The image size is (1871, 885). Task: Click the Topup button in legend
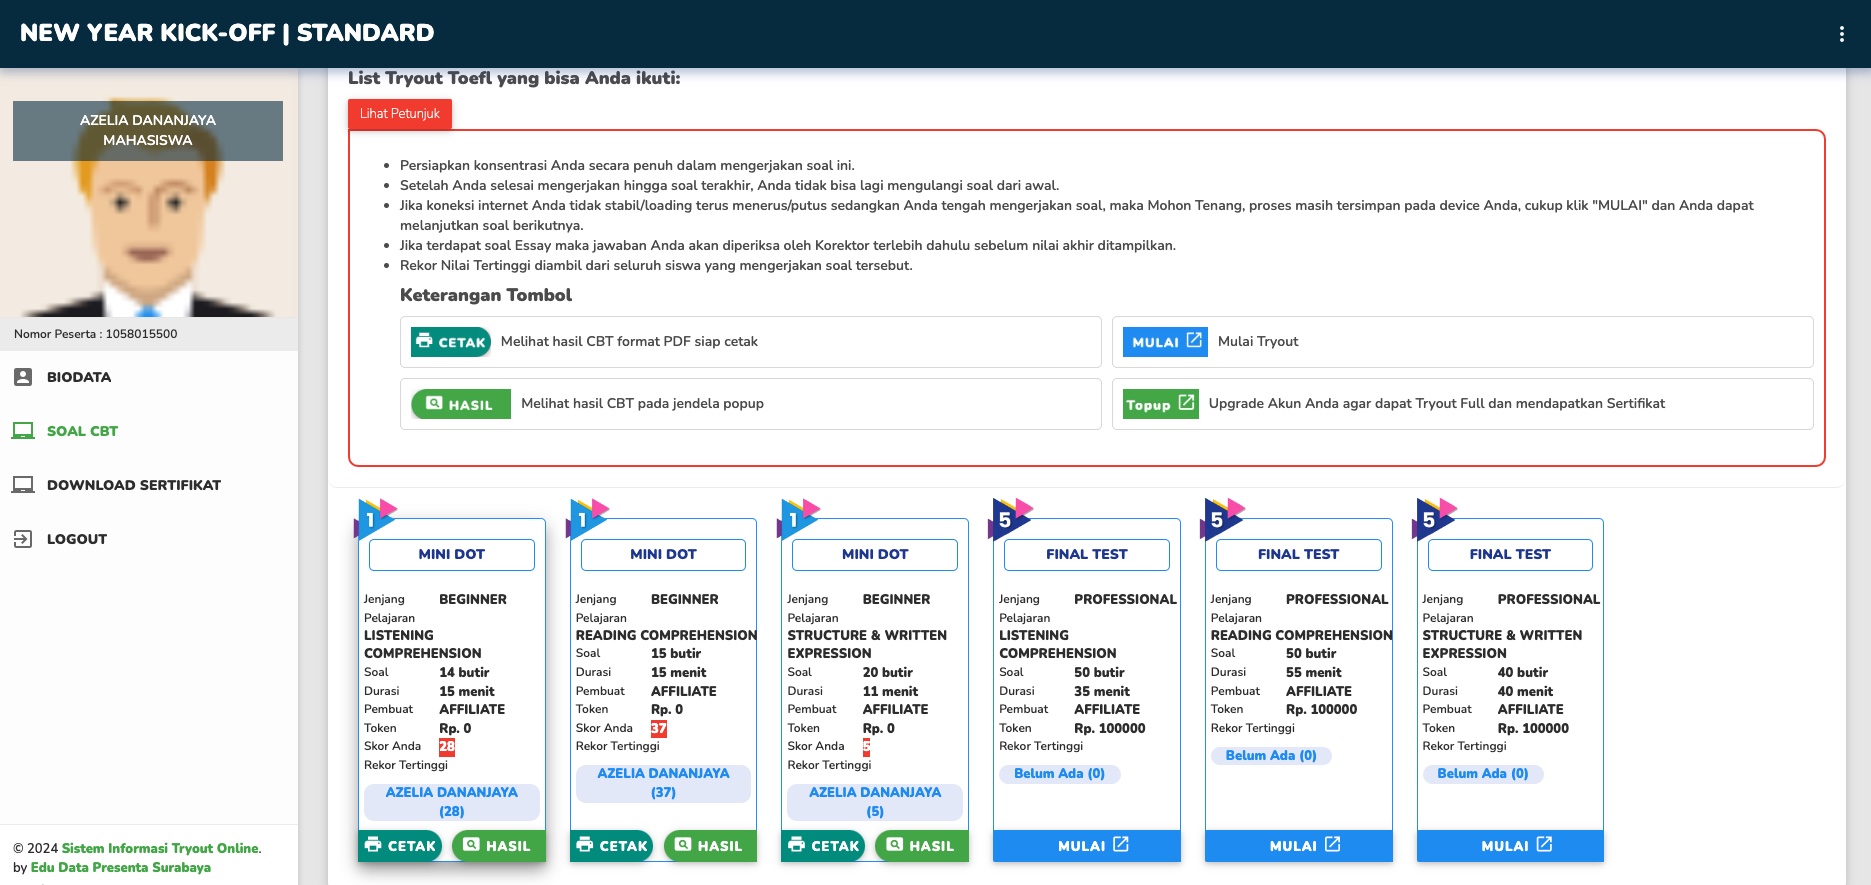tap(1160, 404)
